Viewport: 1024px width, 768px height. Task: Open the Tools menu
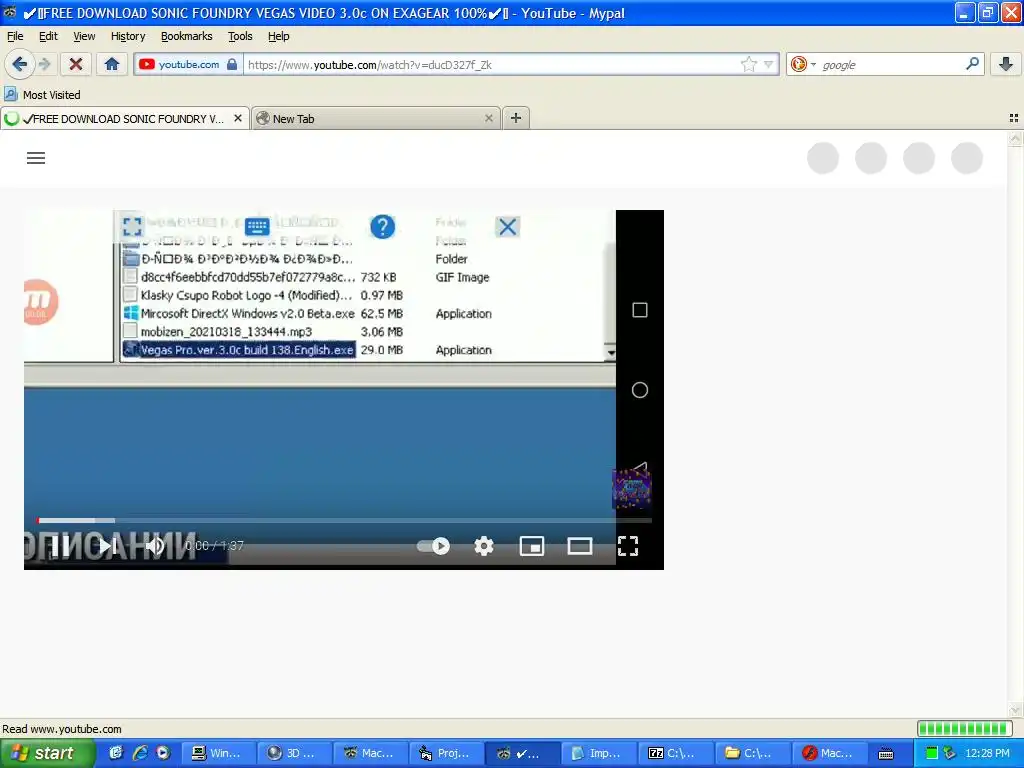point(240,36)
